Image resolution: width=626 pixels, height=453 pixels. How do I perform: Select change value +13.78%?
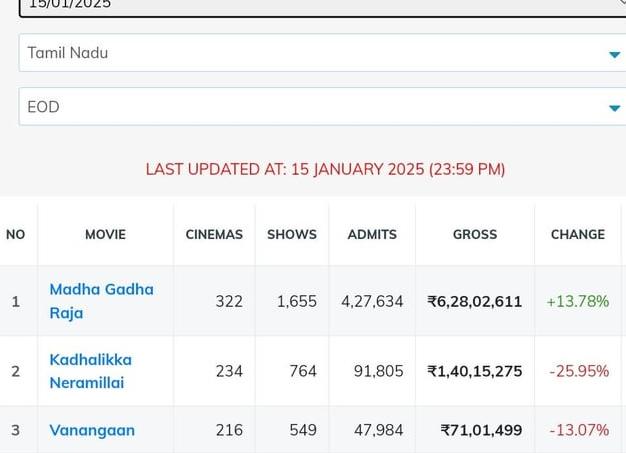pos(578,301)
